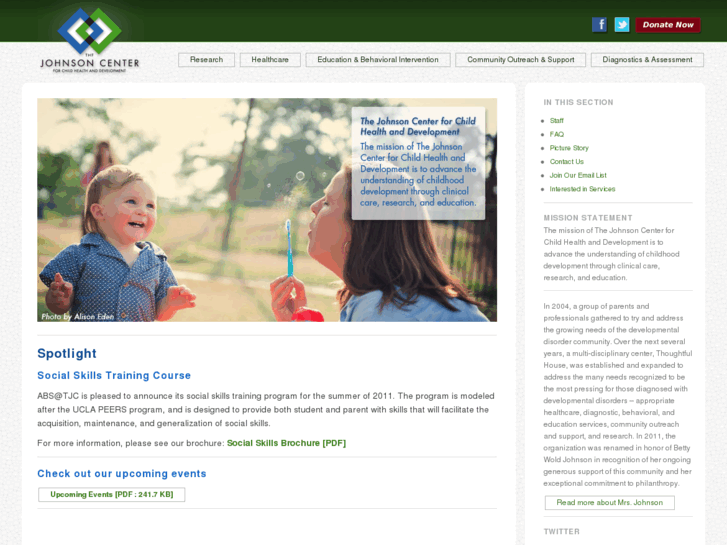Click the mission statement overlay on the photo
Image resolution: width=727 pixels, height=545 pixels.
[418, 163]
